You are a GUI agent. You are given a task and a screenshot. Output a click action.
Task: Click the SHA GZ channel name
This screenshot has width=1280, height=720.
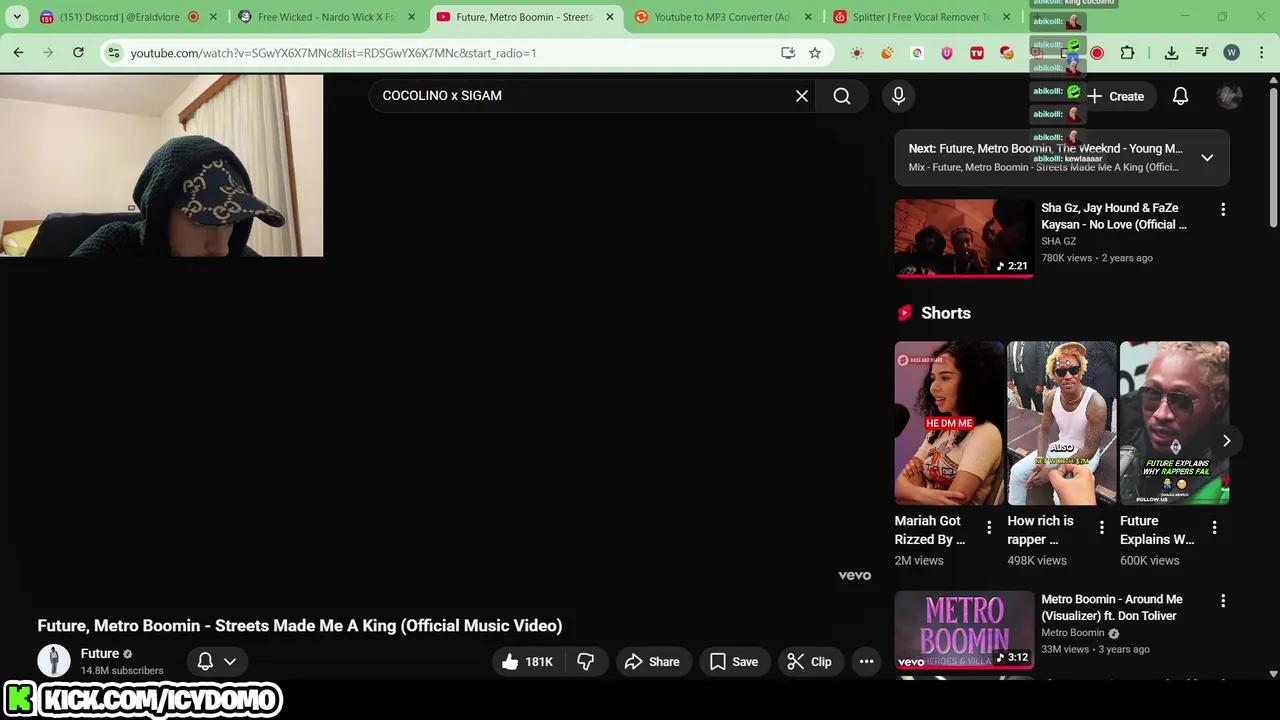[1059, 241]
